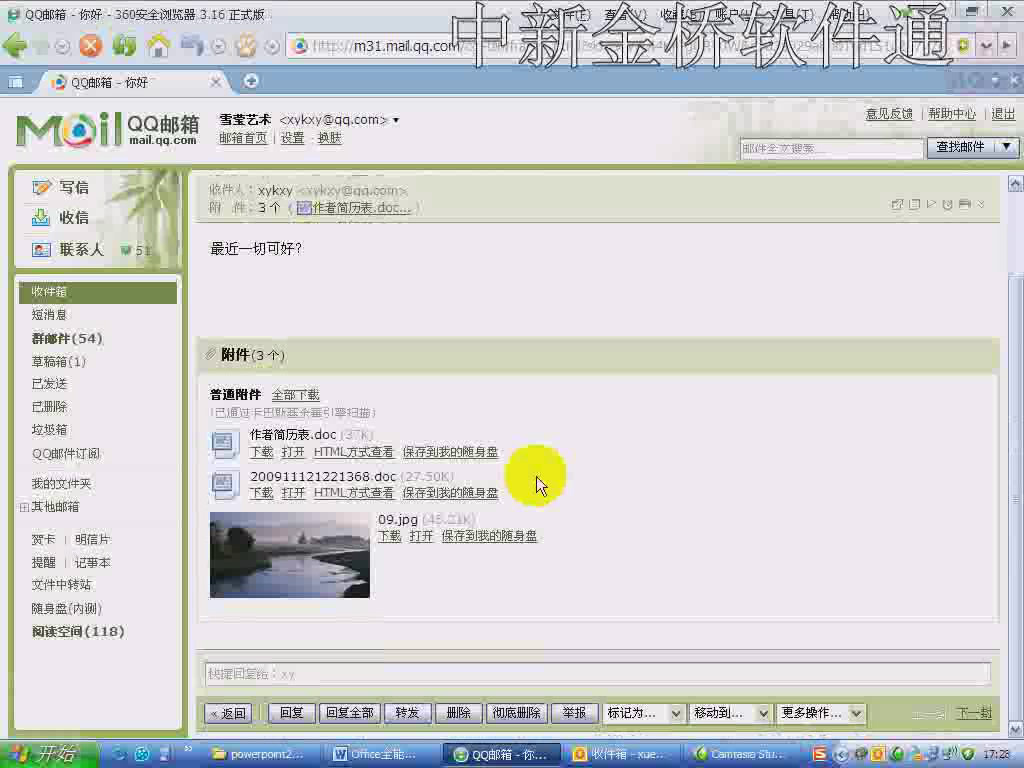Screen dimensions: 1024x768
Task: Click the 下一封 next mail link
Action: (x=974, y=713)
